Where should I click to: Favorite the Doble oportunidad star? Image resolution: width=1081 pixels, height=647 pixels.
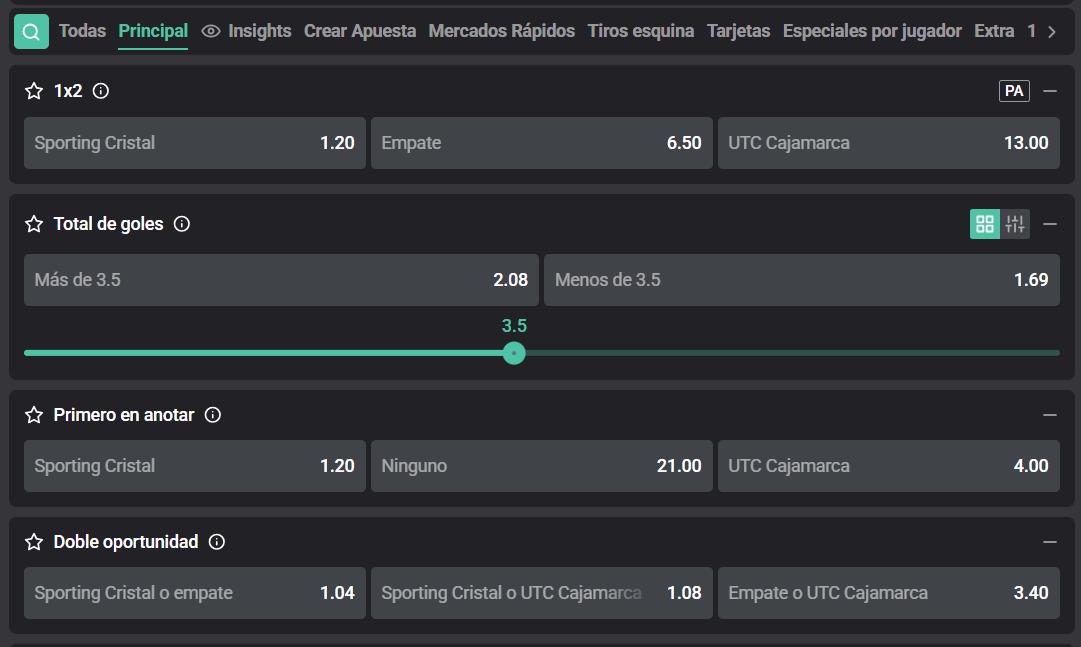pyautogui.click(x=34, y=542)
